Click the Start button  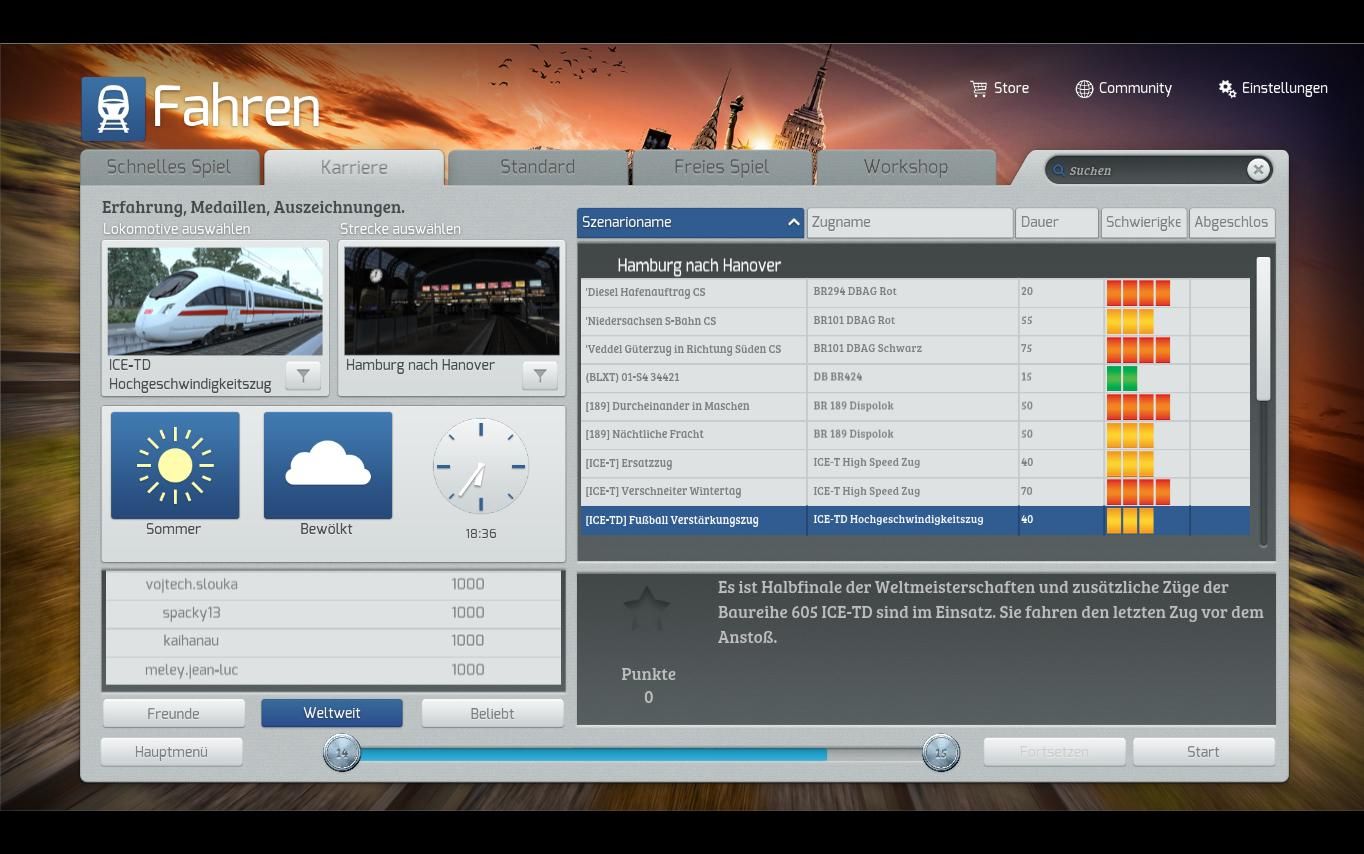click(x=1204, y=752)
